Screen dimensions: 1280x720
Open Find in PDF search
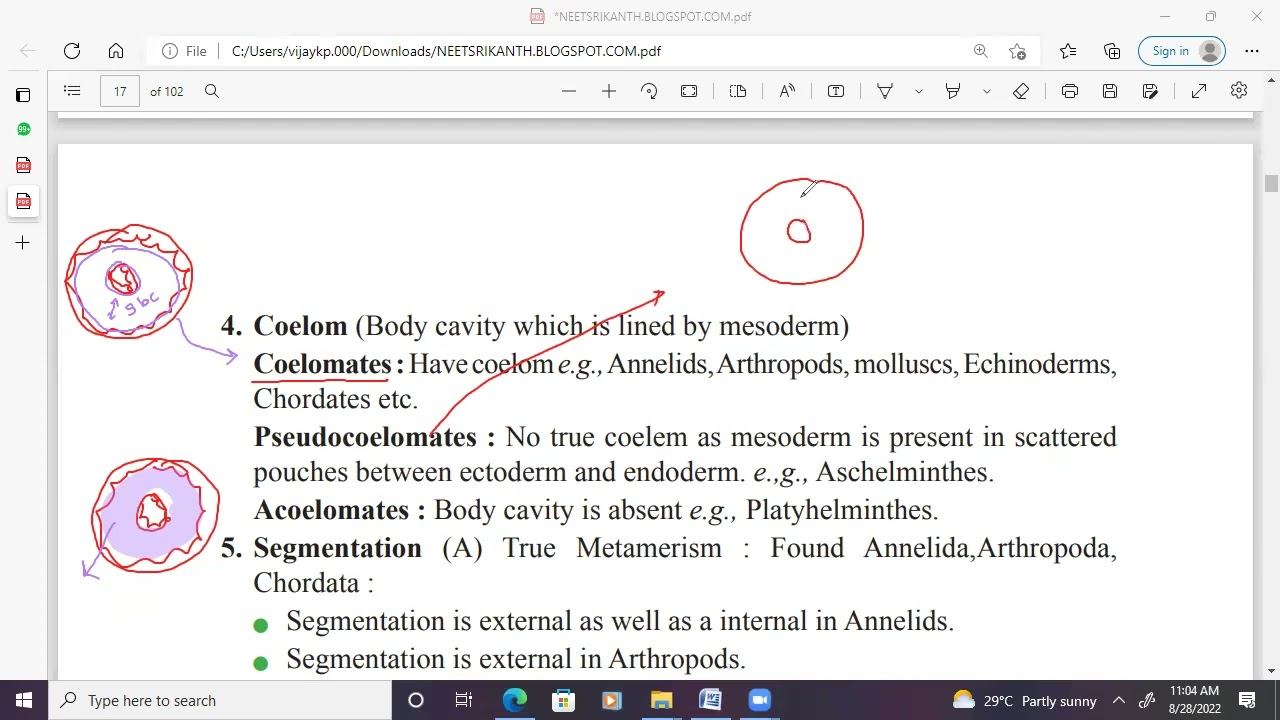[x=212, y=91]
